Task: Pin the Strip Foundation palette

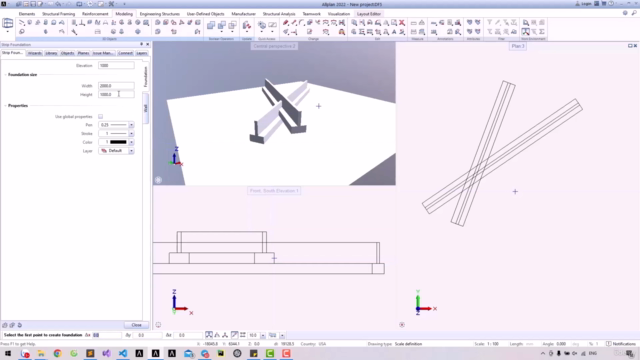Action: pyautogui.click(x=142, y=44)
